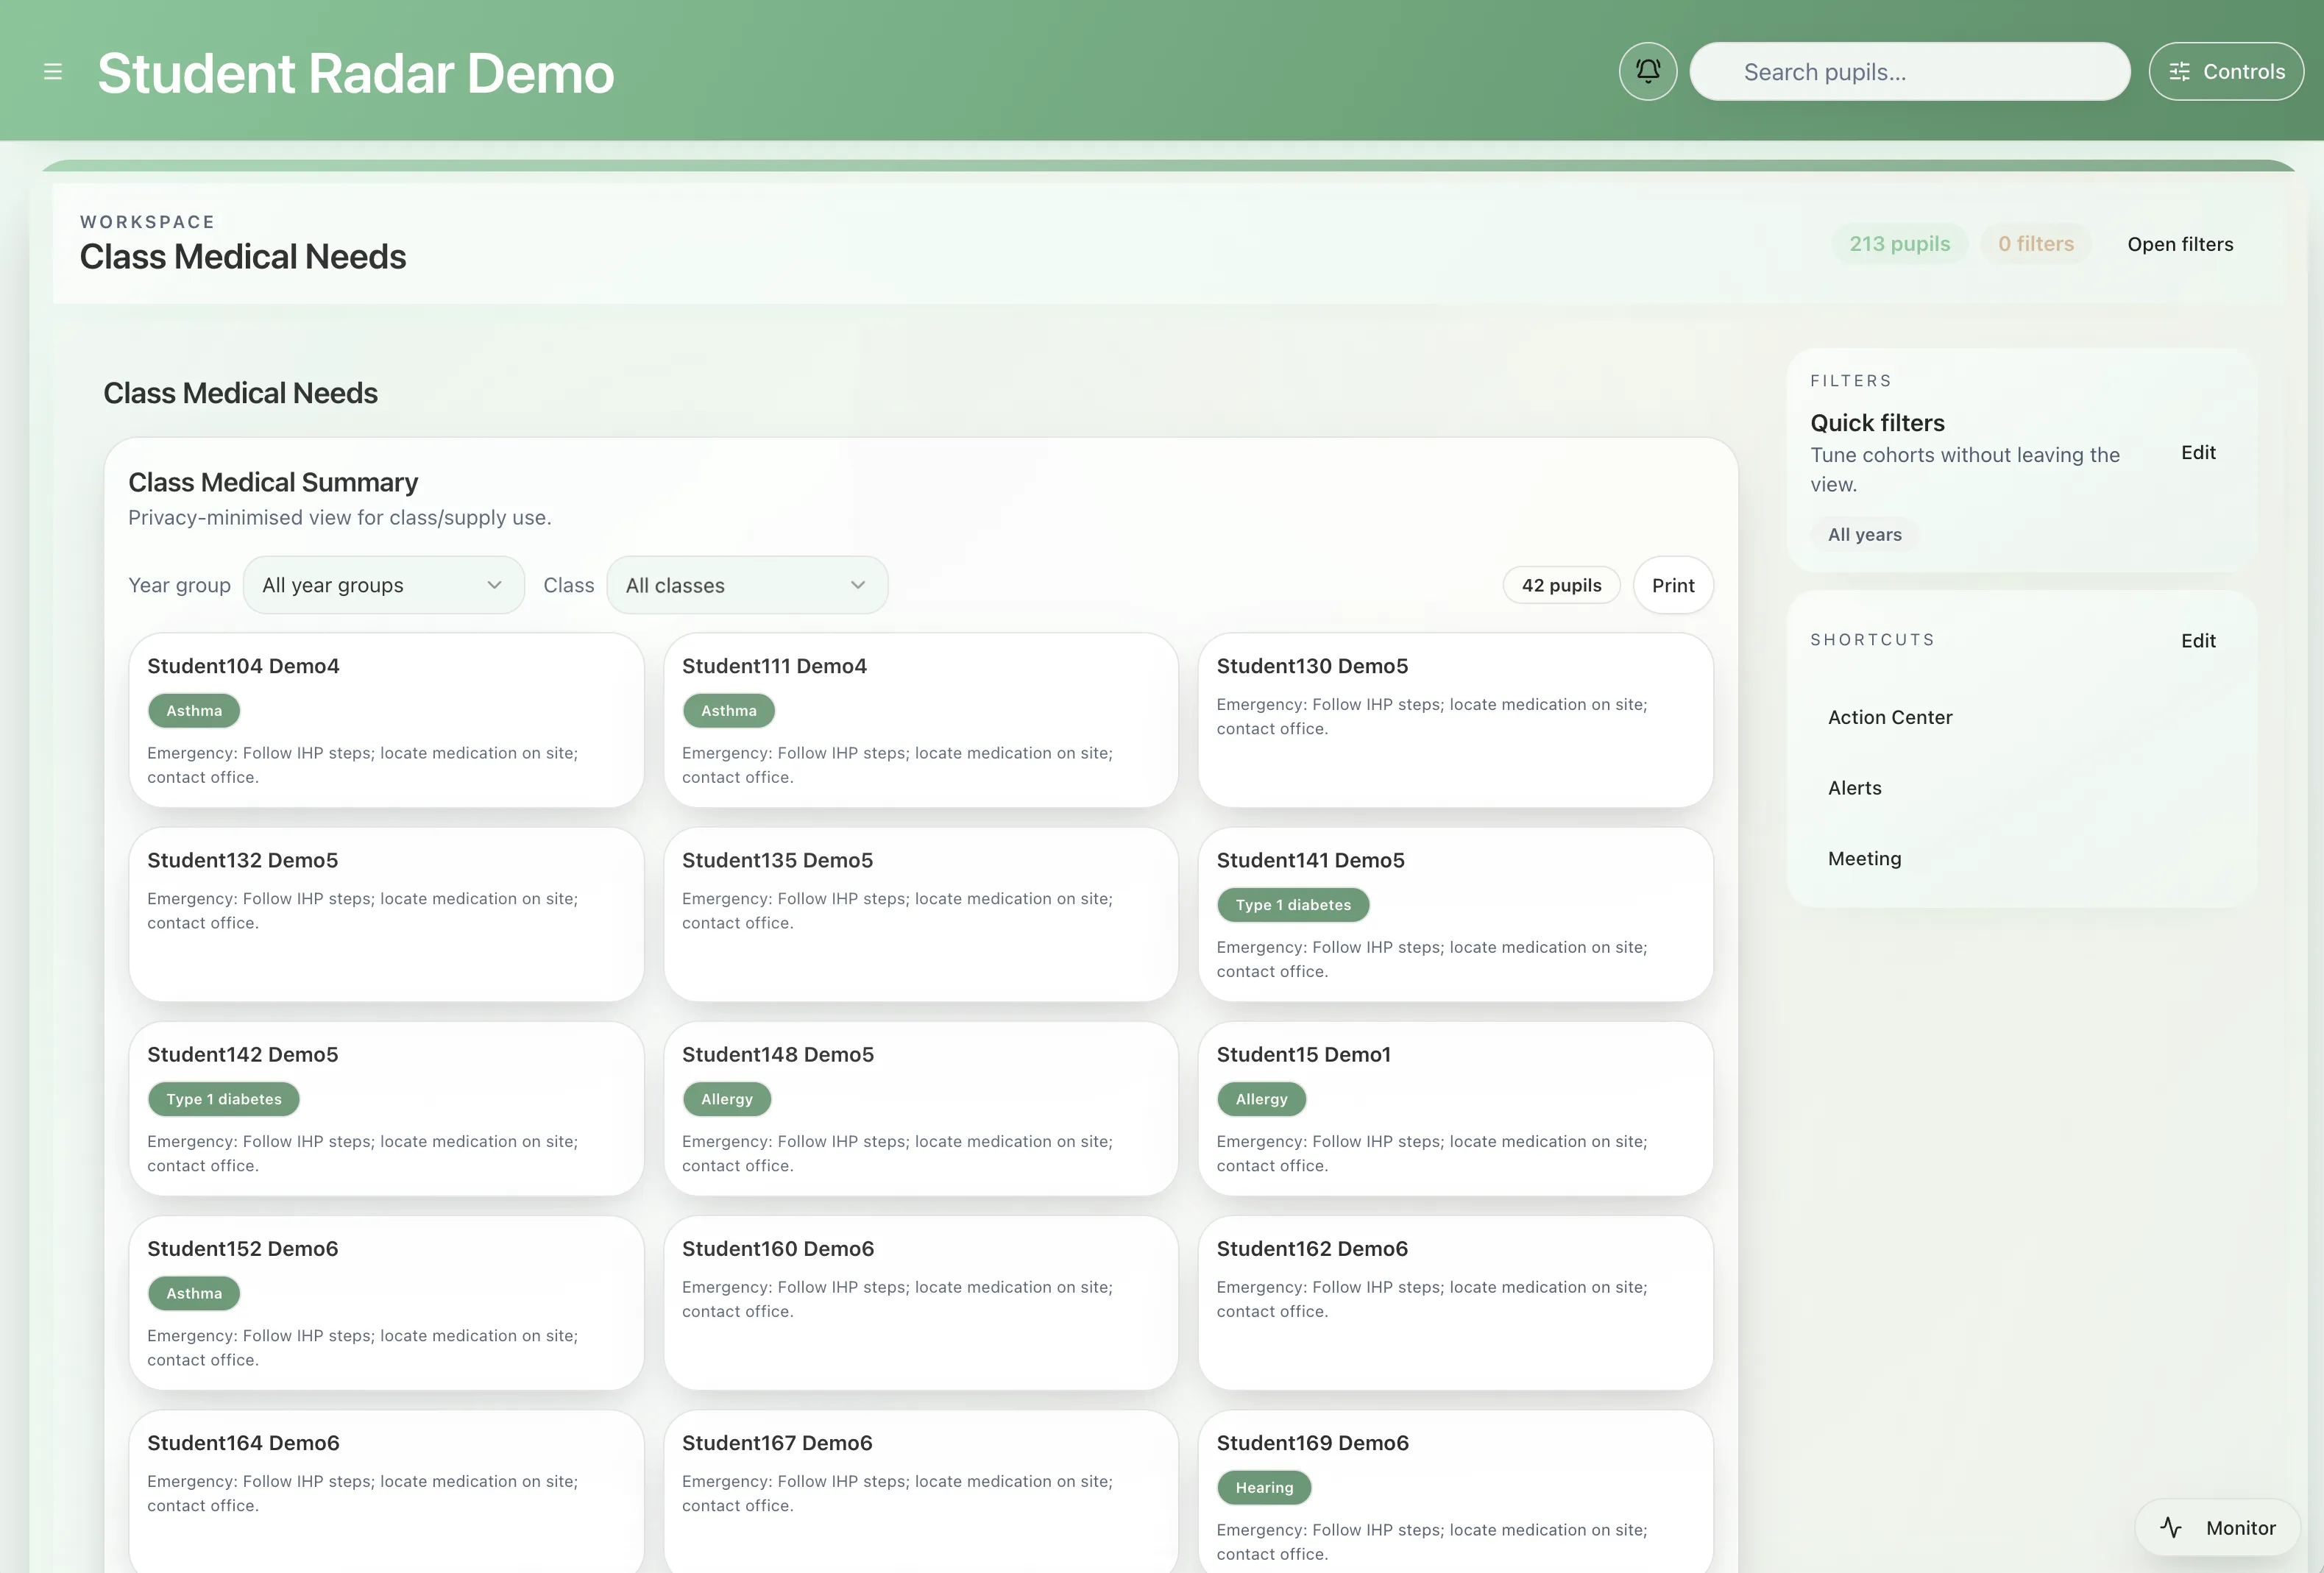The image size is (2324, 1573).
Task: Expand the All classes dropdown
Action: pyautogui.click(x=746, y=585)
